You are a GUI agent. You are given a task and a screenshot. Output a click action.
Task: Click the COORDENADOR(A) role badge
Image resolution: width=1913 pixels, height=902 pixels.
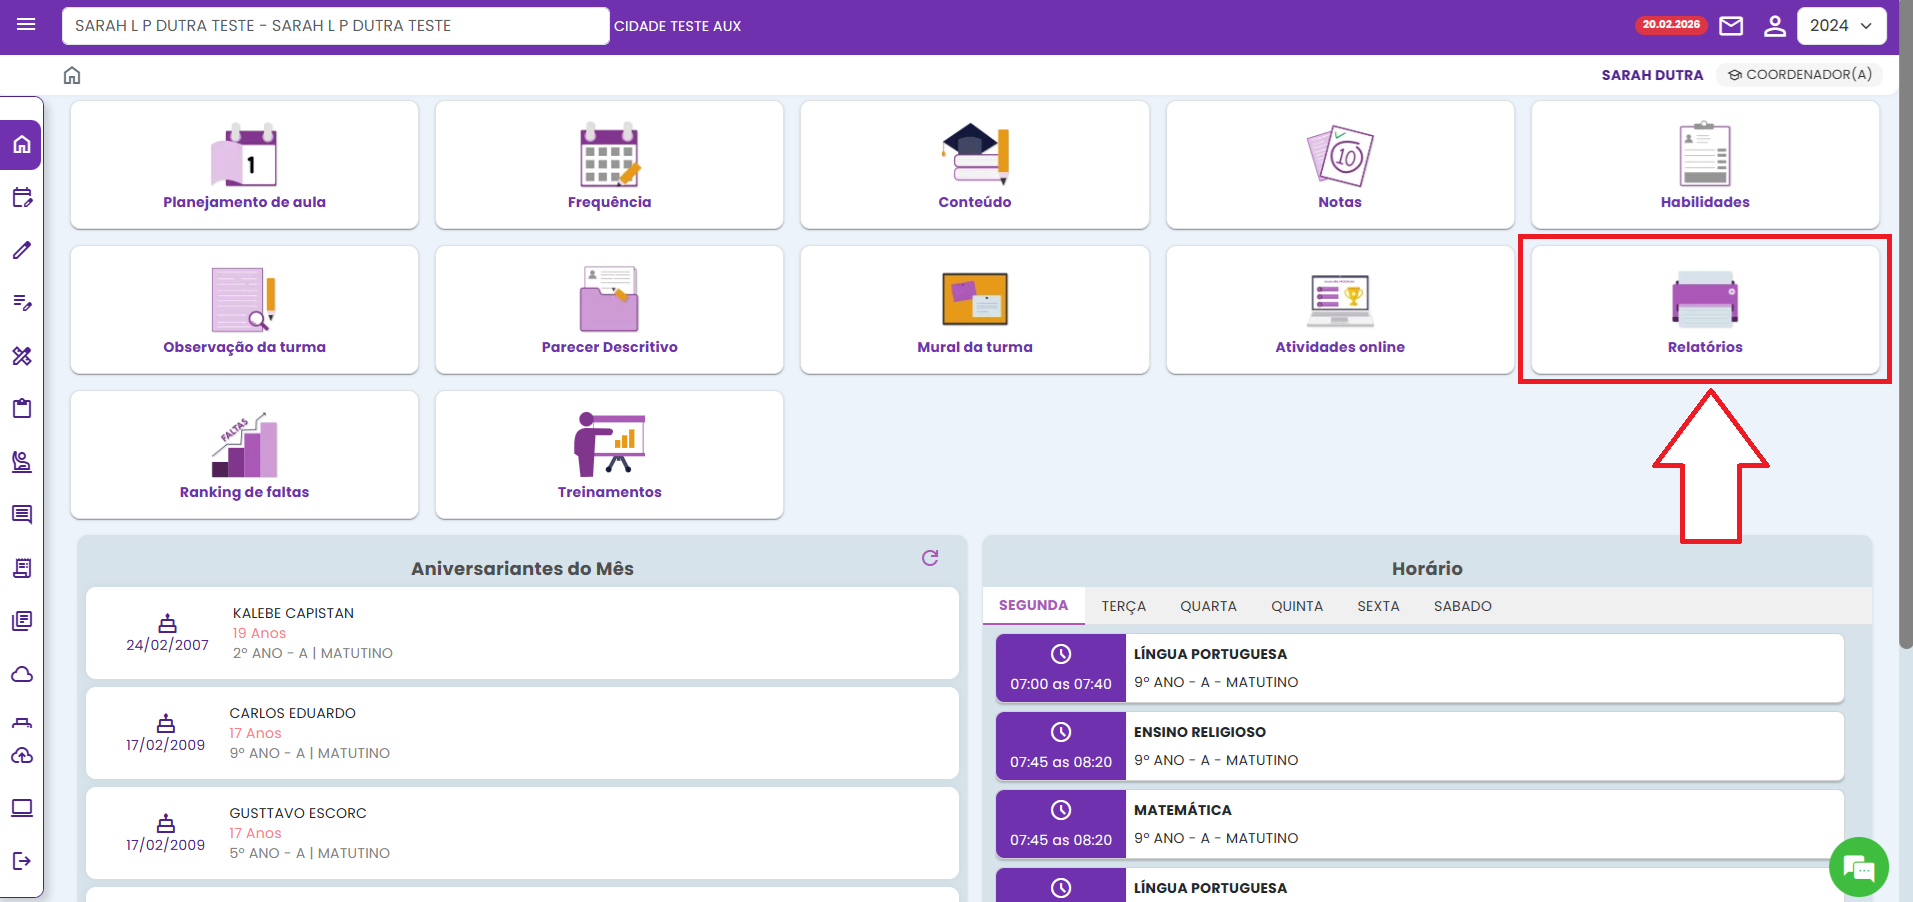pos(1799,75)
